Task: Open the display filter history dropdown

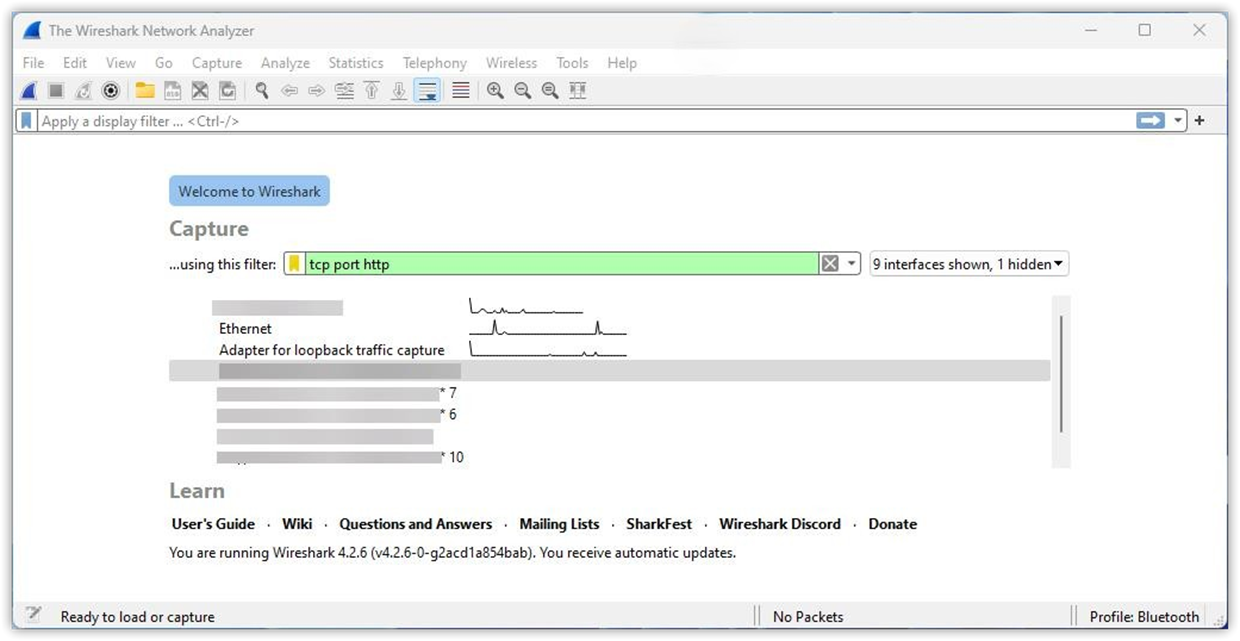Action: (1178, 121)
